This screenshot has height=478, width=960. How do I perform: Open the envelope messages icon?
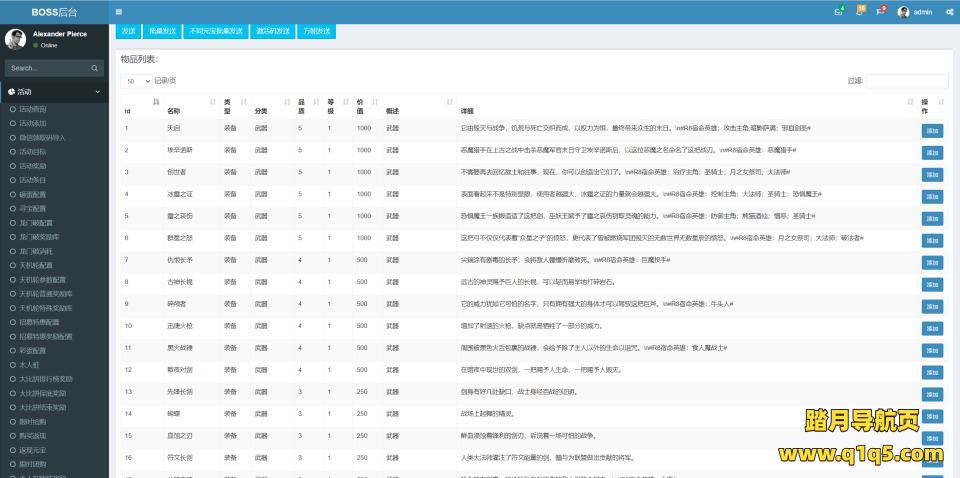click(x=838, y=12)
